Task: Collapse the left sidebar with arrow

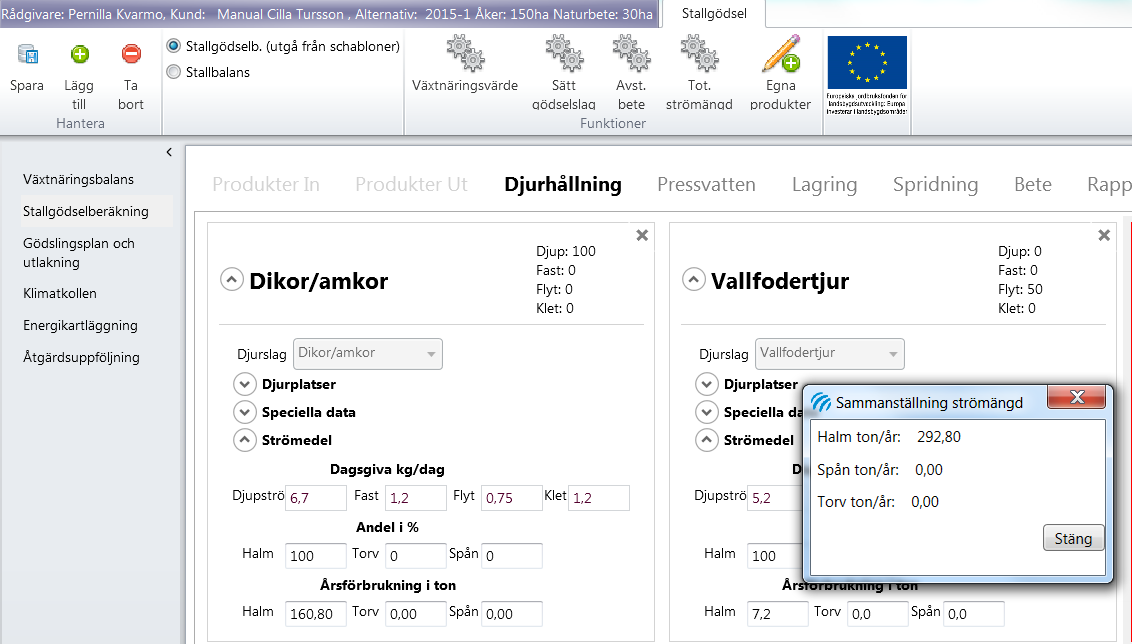Action: click(x=169, y=152)
